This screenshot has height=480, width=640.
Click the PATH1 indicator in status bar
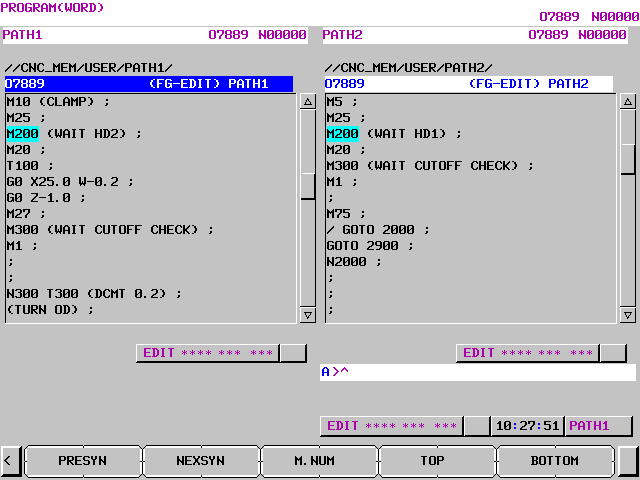click(x=598, y=426)
